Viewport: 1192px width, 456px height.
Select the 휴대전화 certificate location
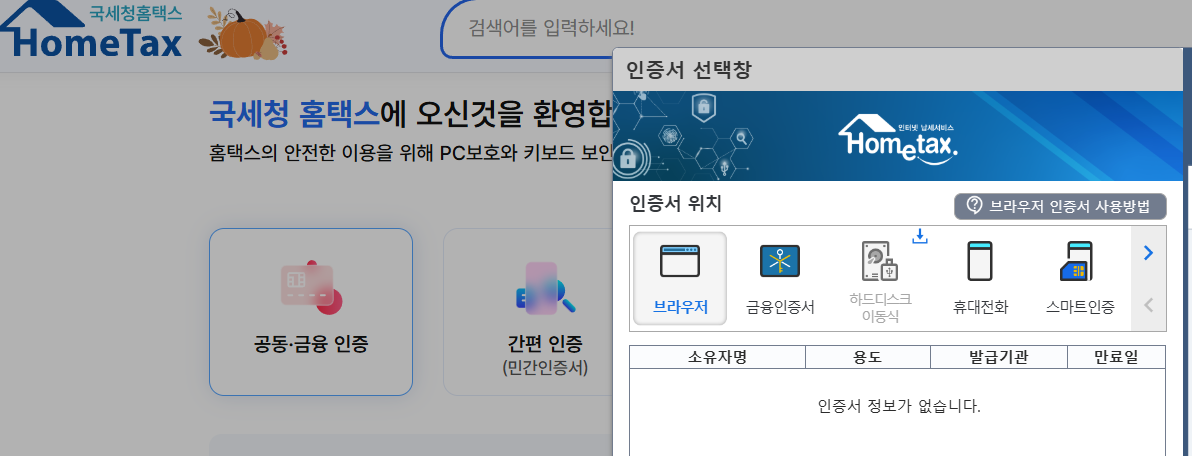[981, 278]
